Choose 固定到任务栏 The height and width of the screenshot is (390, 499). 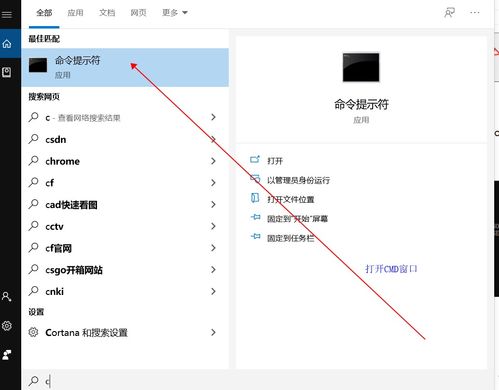[291, 238]
